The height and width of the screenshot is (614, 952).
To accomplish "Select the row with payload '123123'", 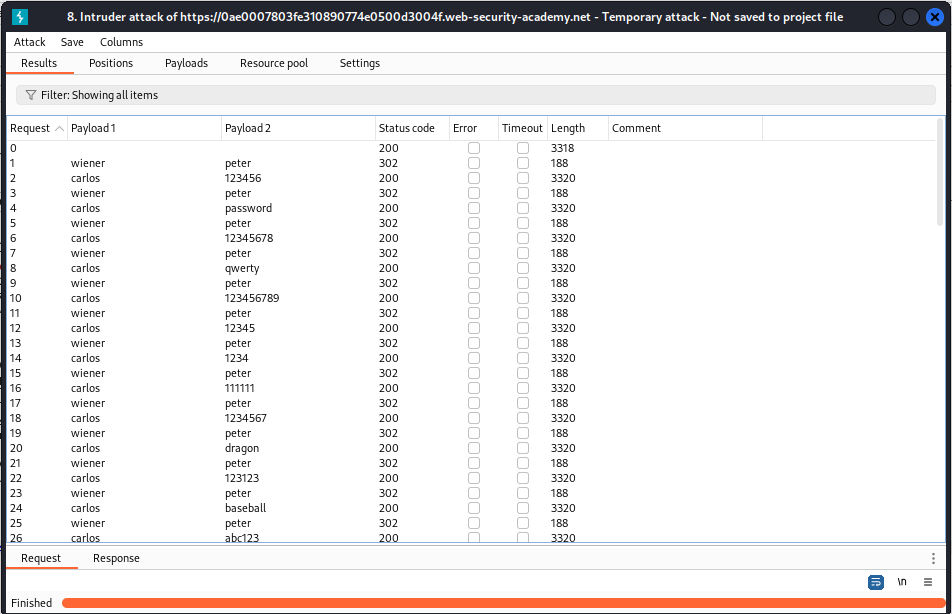I will click(x=471, y=478).
